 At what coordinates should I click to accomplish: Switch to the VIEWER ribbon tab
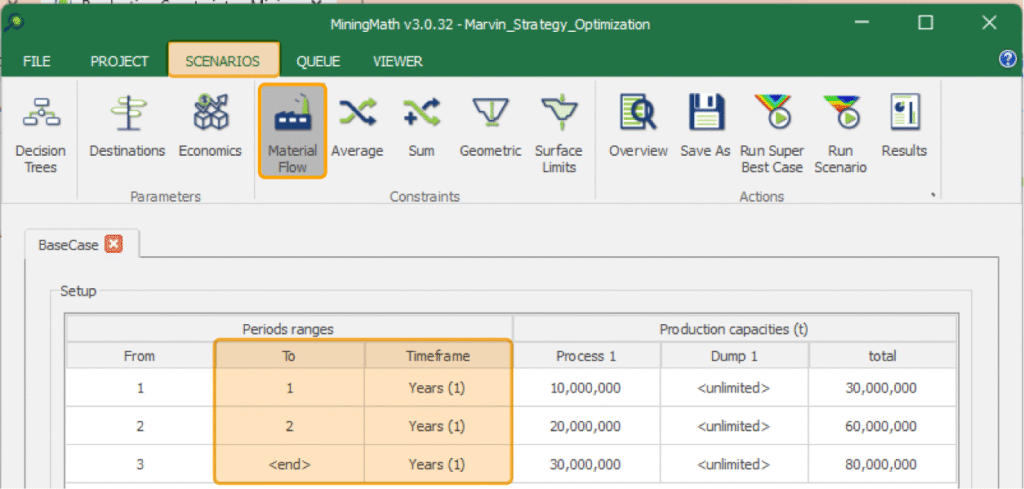pos(397,61)
